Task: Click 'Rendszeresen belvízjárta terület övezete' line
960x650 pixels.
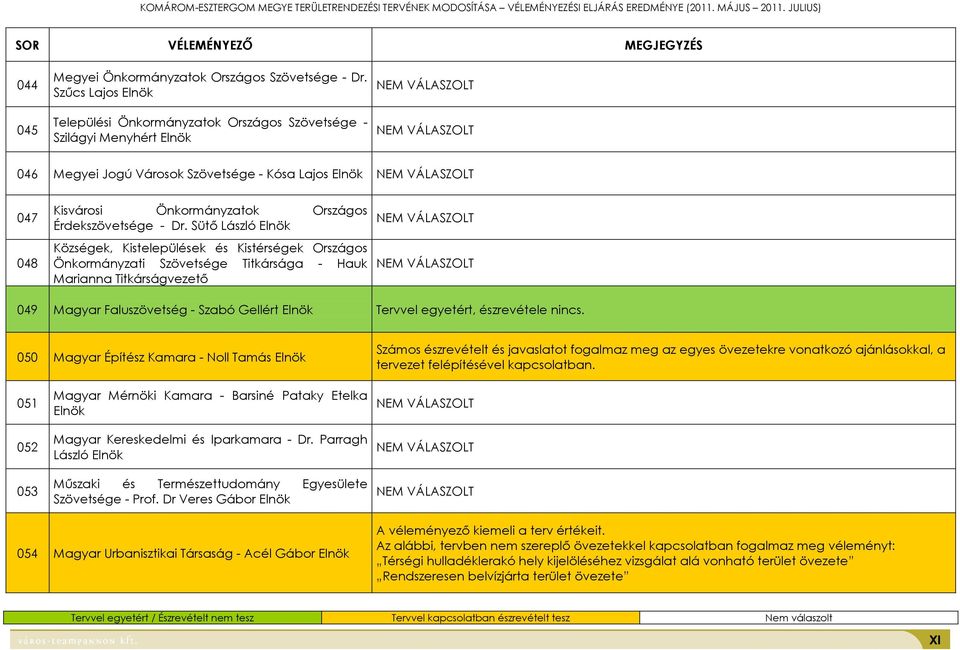Action: pos(502,576)
